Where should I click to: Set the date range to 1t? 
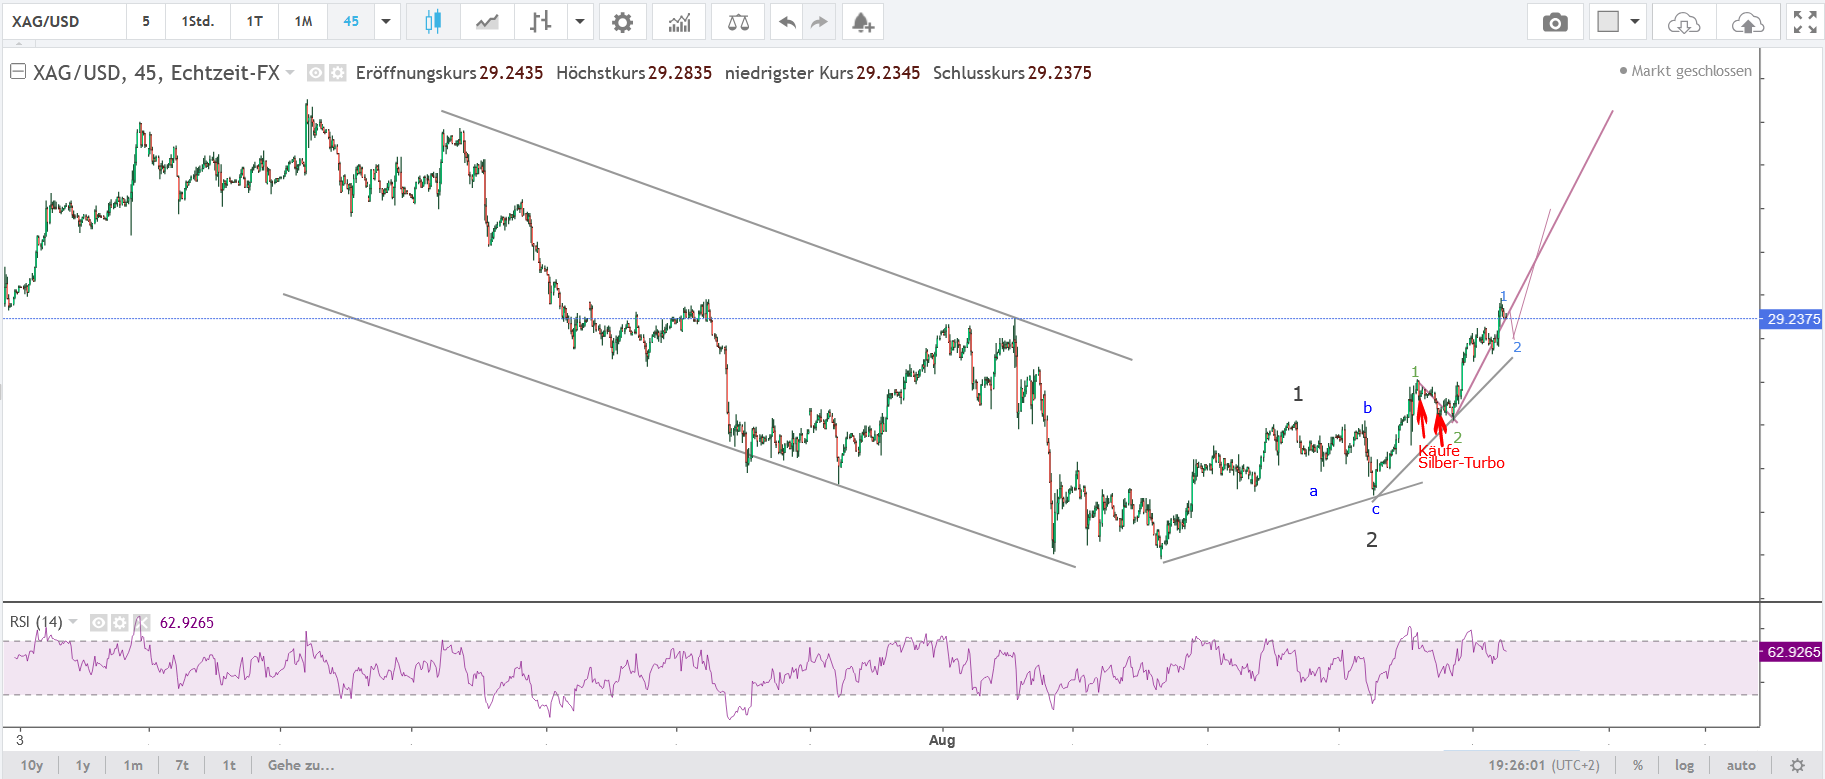[x=229, y=765]
